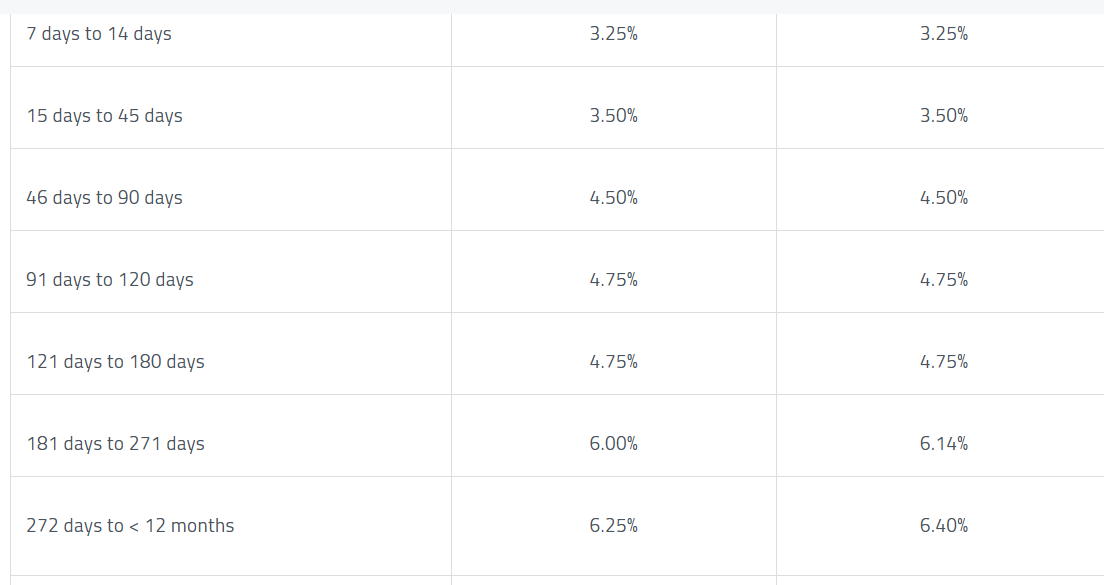This screenshot has width=1104, height=585.
Task: Click the 6.25% rate value
Action: pos(613,526)
